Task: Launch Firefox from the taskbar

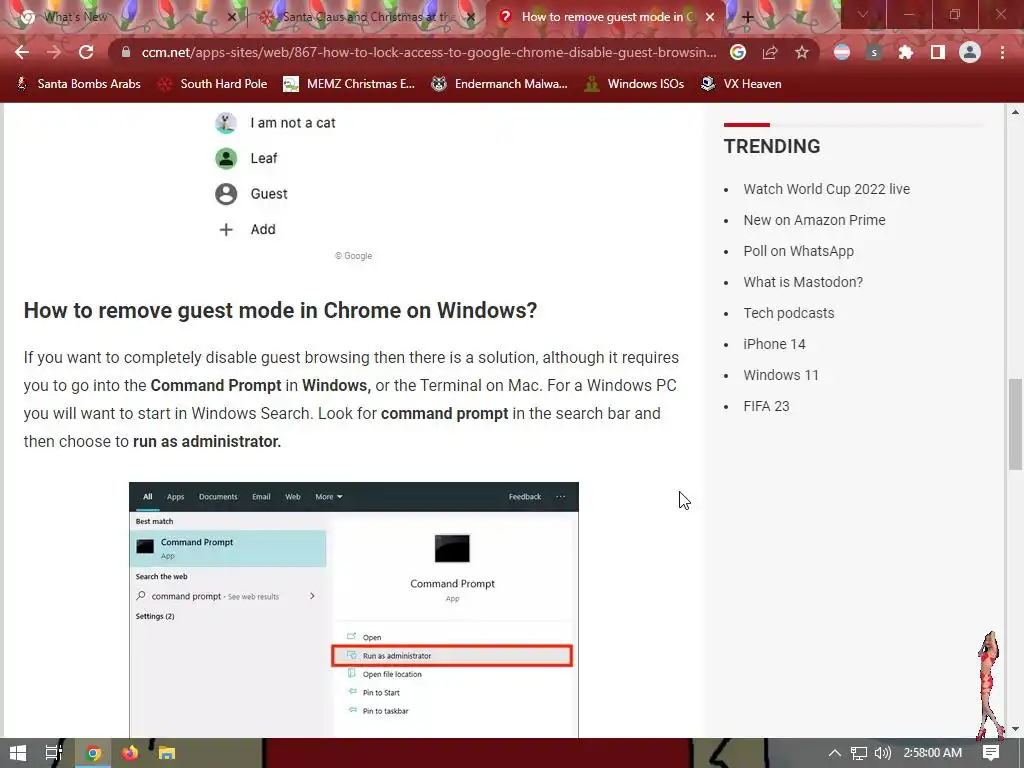Action: (x=130, y=753)
